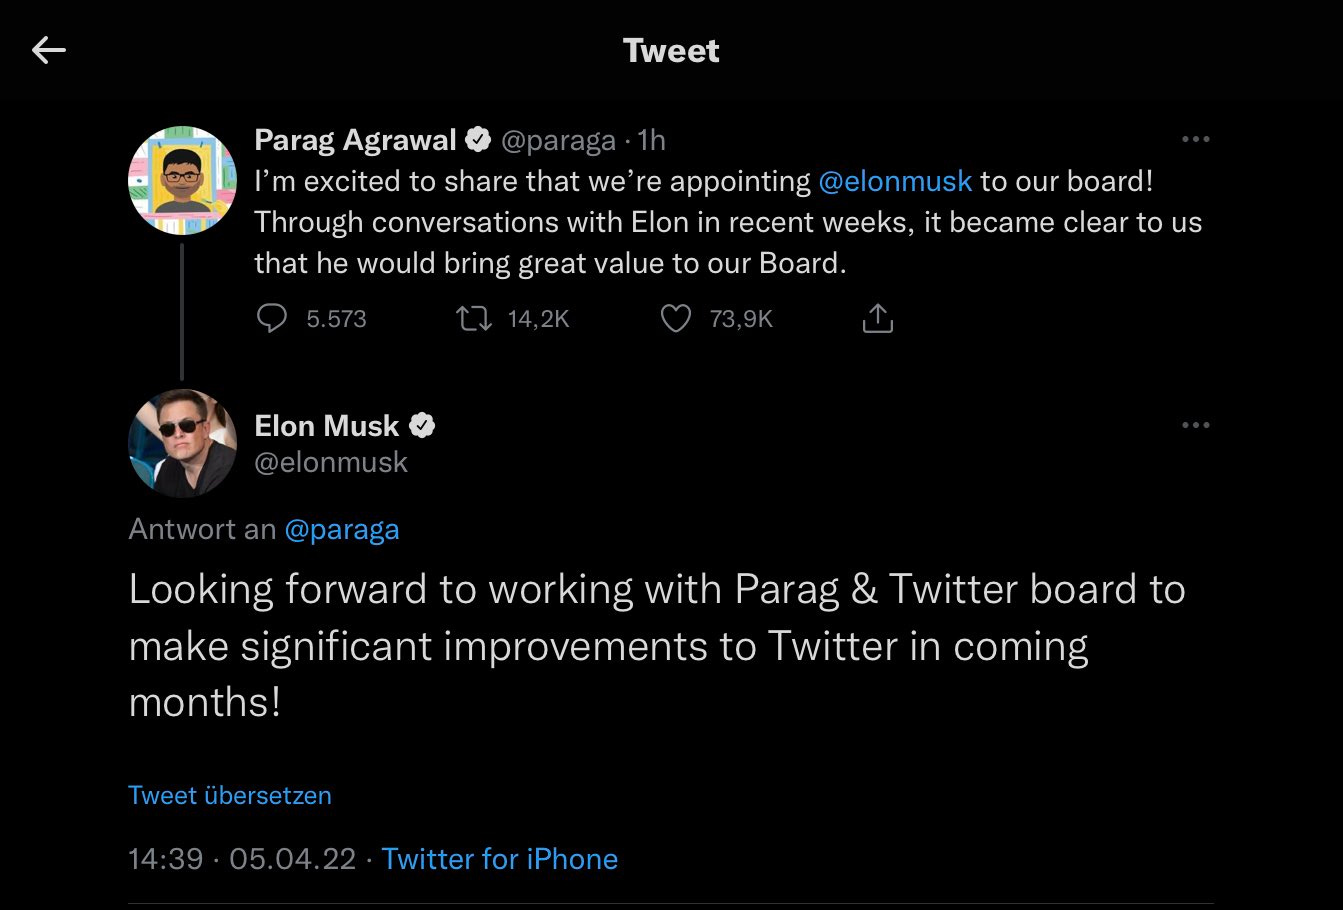Reply to Parag Agrawal's tweet
Viewport: 1343px width, 910px height.
[x=273, y=319]
